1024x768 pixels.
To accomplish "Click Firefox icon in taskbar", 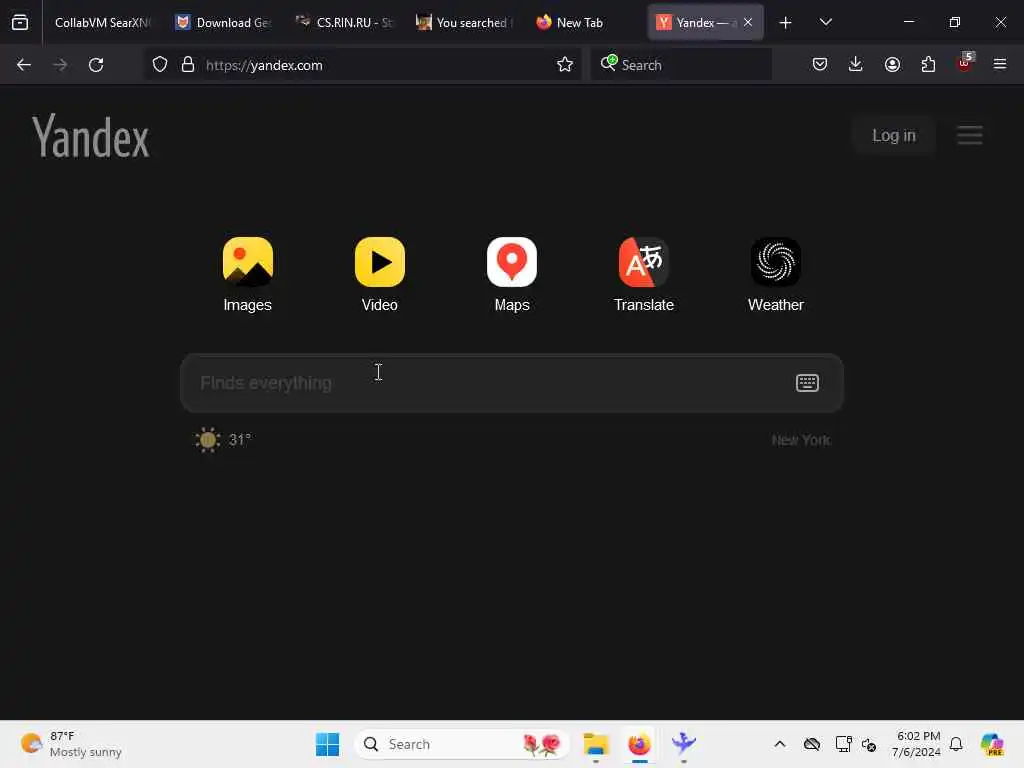I will click(x=639, y=744).
